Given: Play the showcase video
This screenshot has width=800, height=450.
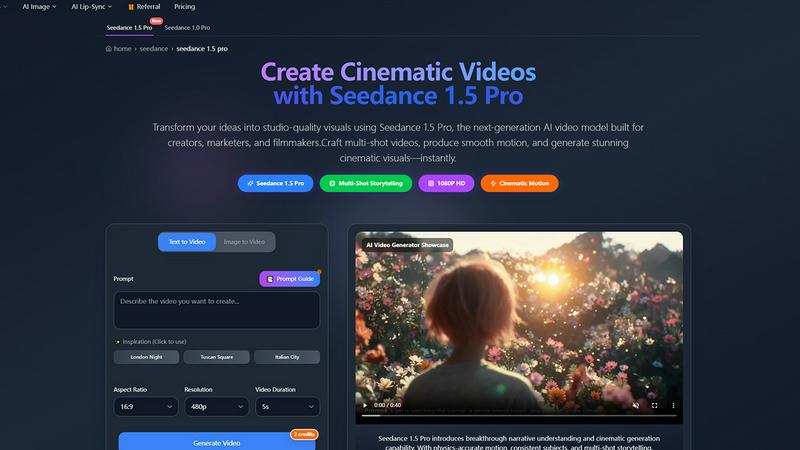Looking at the screenshot, I should tap(365, 405).
